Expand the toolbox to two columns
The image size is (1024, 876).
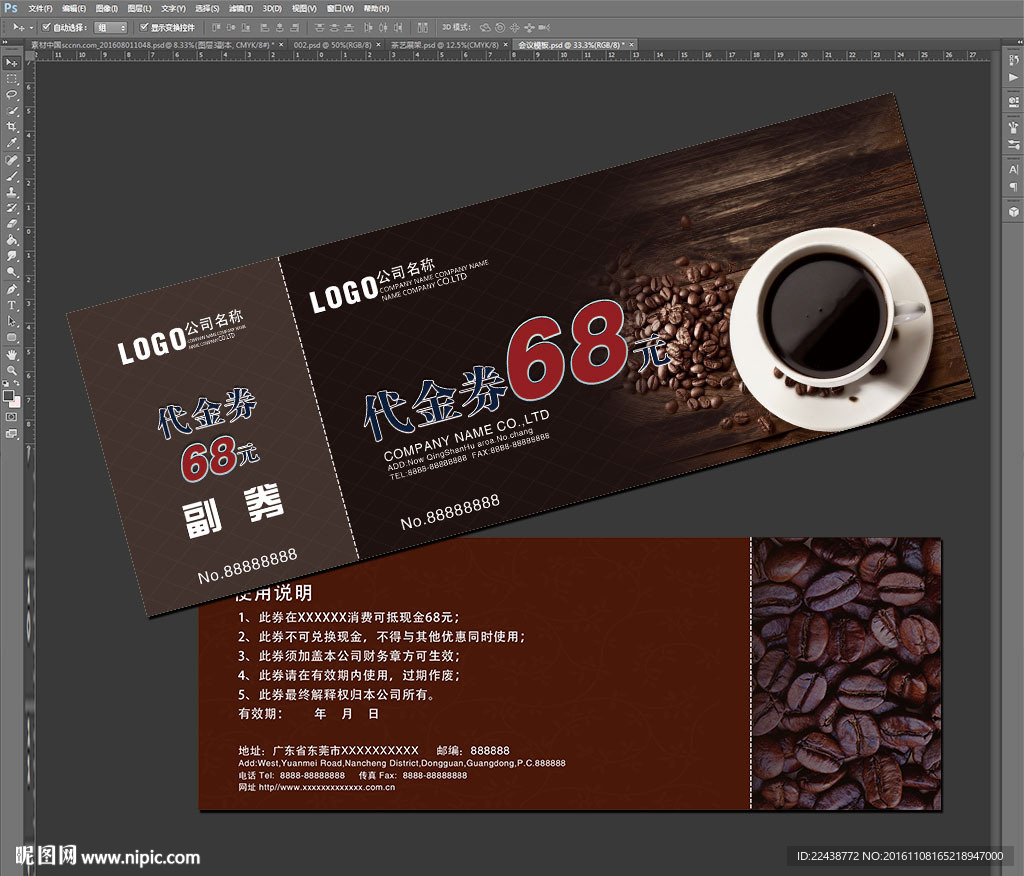point(5,42)
